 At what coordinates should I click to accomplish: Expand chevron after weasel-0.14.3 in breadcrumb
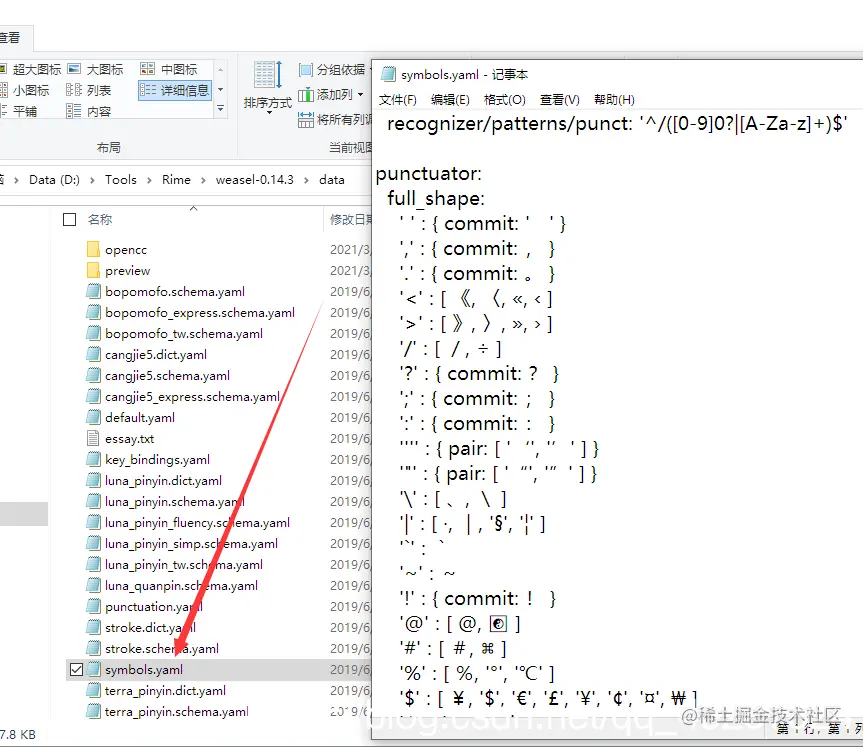pos(307,180)
